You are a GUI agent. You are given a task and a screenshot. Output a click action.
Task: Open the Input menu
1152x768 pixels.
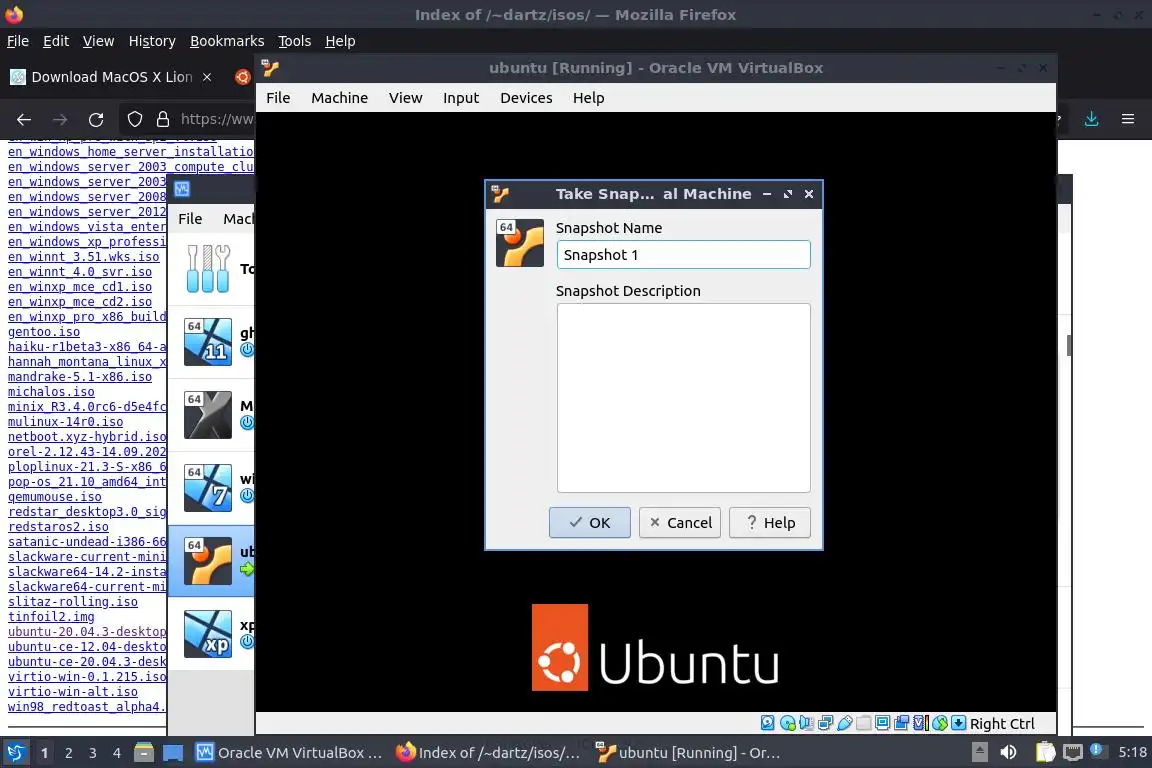point(461,98)
